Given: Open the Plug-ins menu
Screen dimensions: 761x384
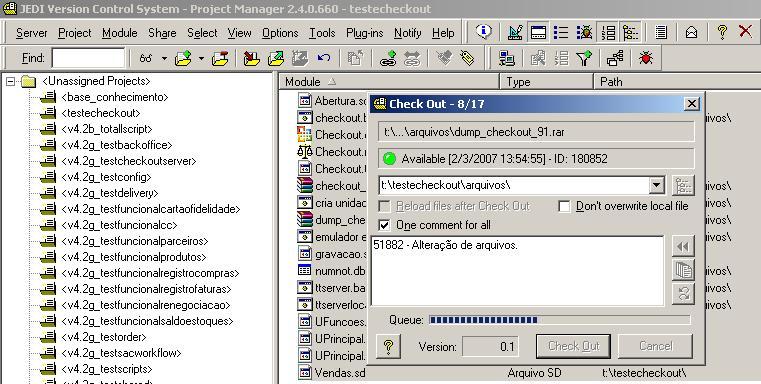Looking at the screenshot, I should 364,33.
